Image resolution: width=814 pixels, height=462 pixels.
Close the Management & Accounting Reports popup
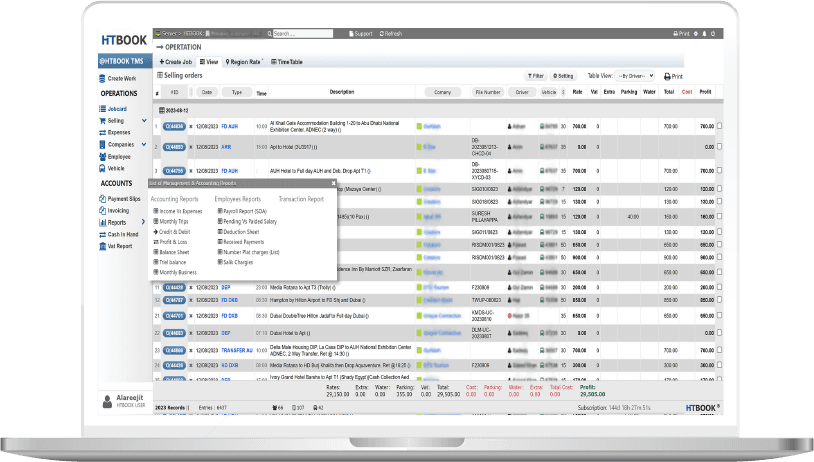click(333, 183)
